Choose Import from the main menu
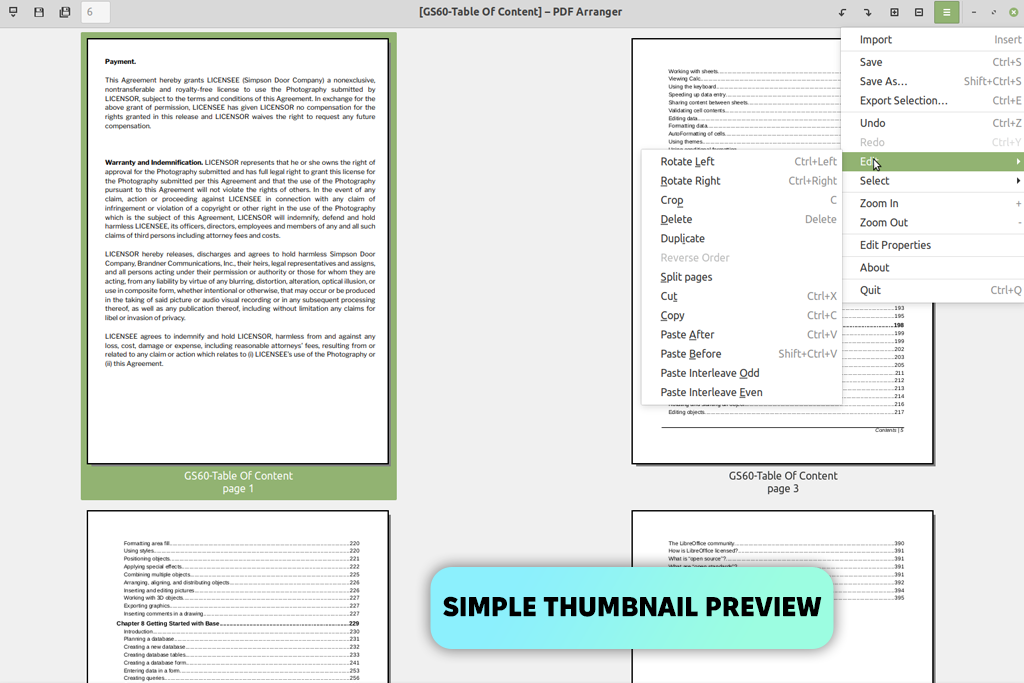This screenshot has width=1024, height=683. [933, 40]
